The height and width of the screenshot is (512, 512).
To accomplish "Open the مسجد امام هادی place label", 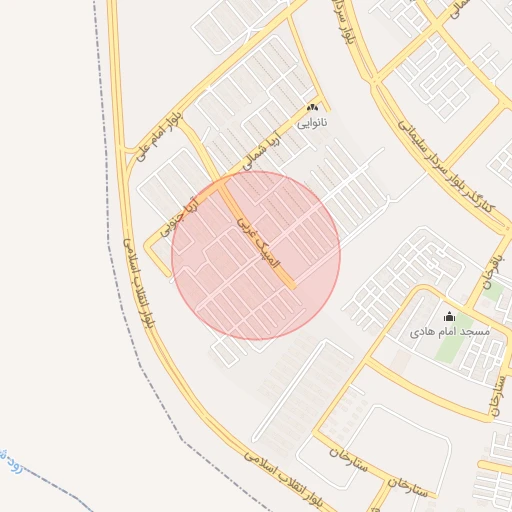I will pyautogui.click(x=450, y=332).
